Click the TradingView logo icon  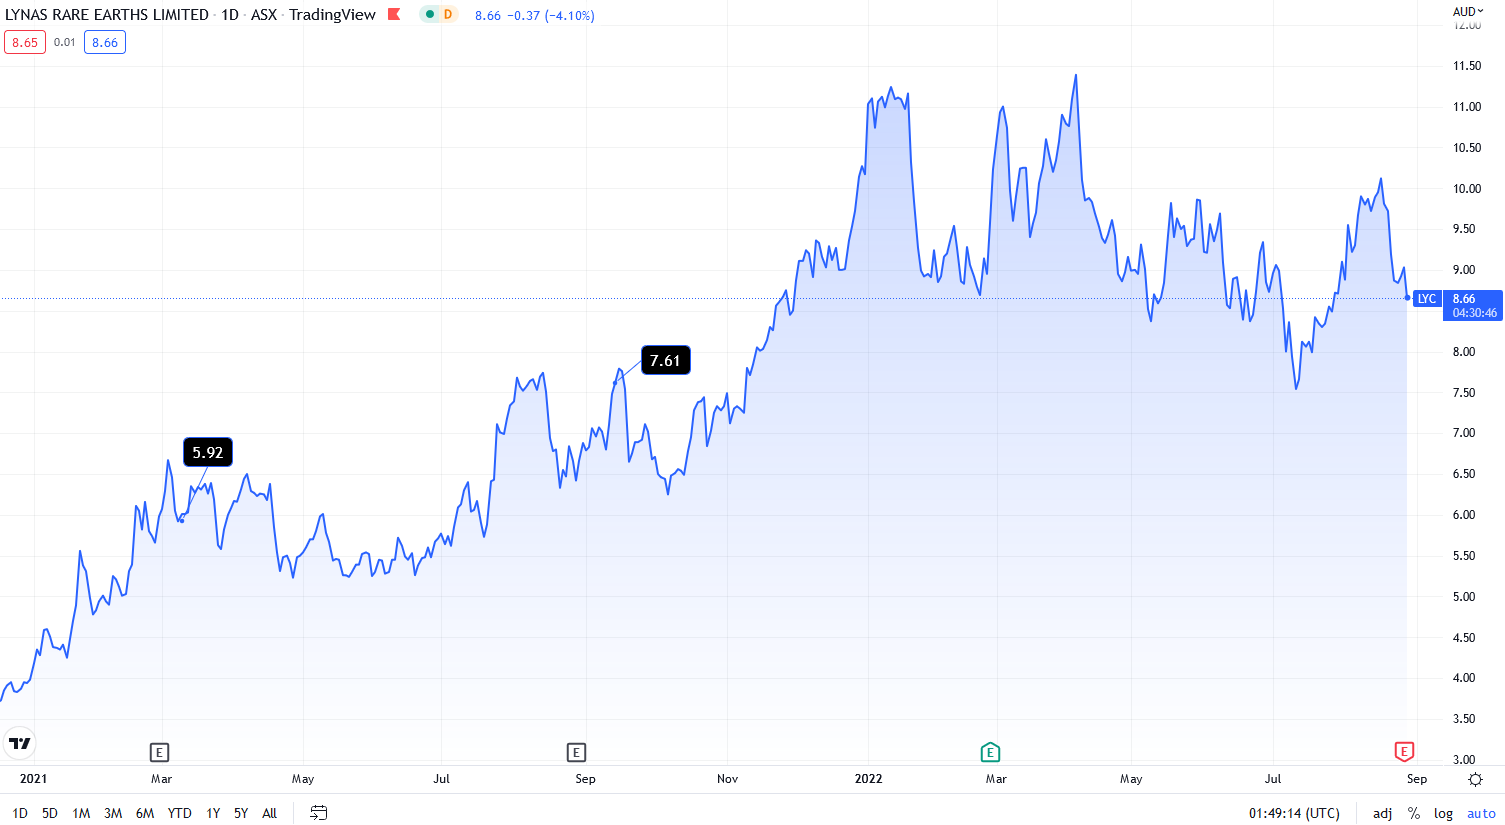point(20,743)
